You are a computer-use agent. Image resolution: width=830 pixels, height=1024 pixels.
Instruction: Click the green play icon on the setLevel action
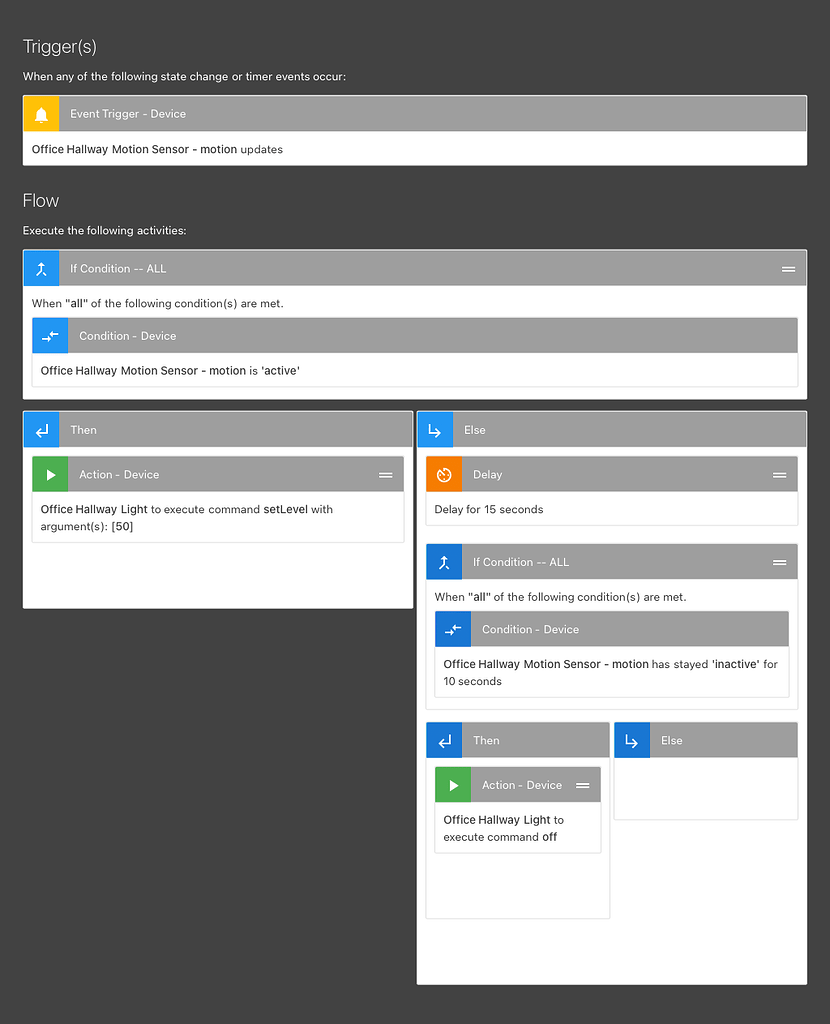coord(50,474)
